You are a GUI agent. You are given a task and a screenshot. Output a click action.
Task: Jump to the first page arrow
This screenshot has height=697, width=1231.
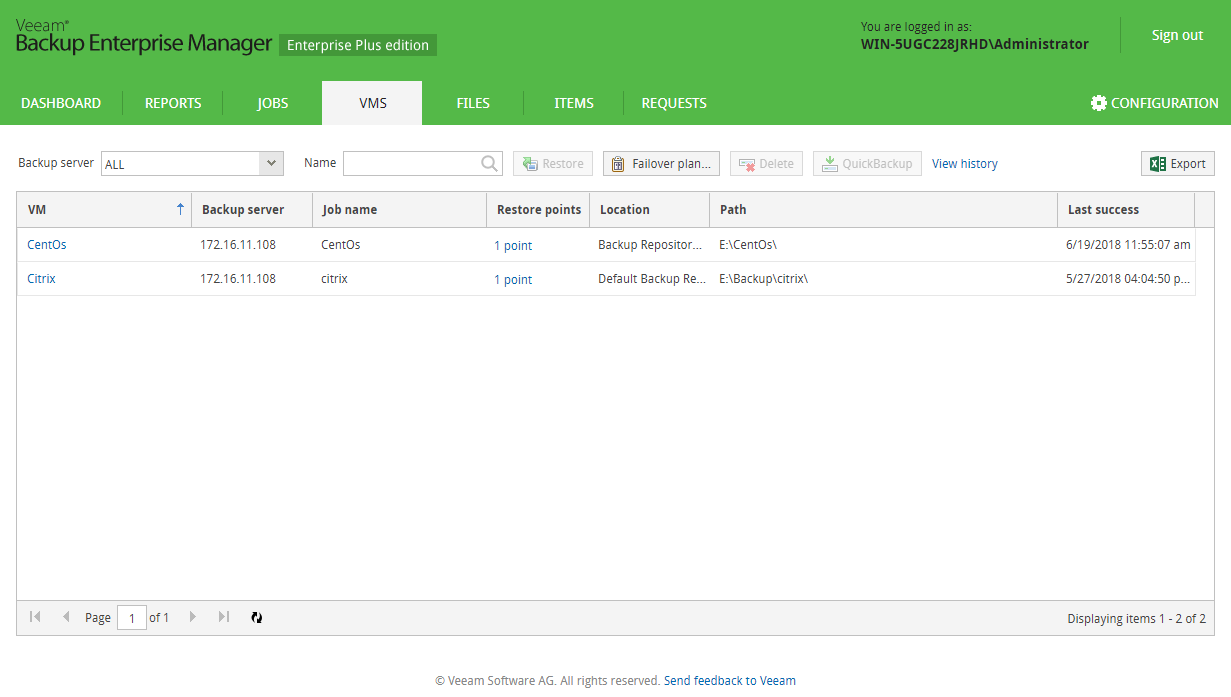35,618
